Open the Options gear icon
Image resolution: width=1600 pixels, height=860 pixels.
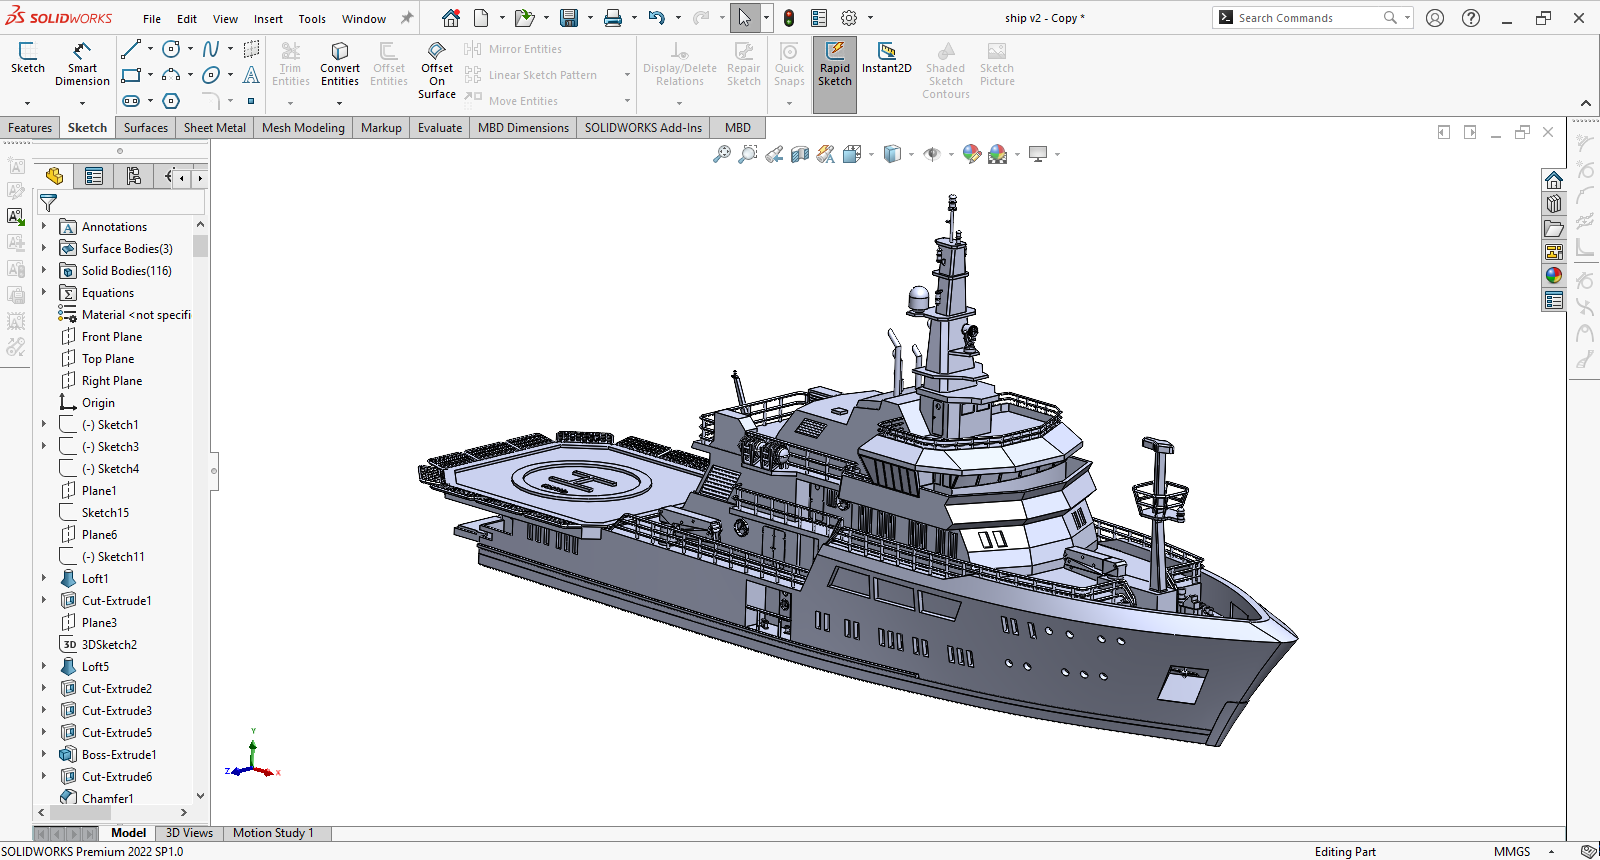click(x=849, y=18)
